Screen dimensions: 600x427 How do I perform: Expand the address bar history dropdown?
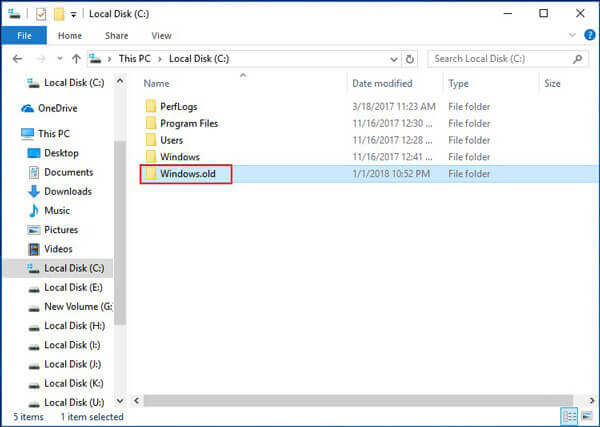(x=393, y=59)
